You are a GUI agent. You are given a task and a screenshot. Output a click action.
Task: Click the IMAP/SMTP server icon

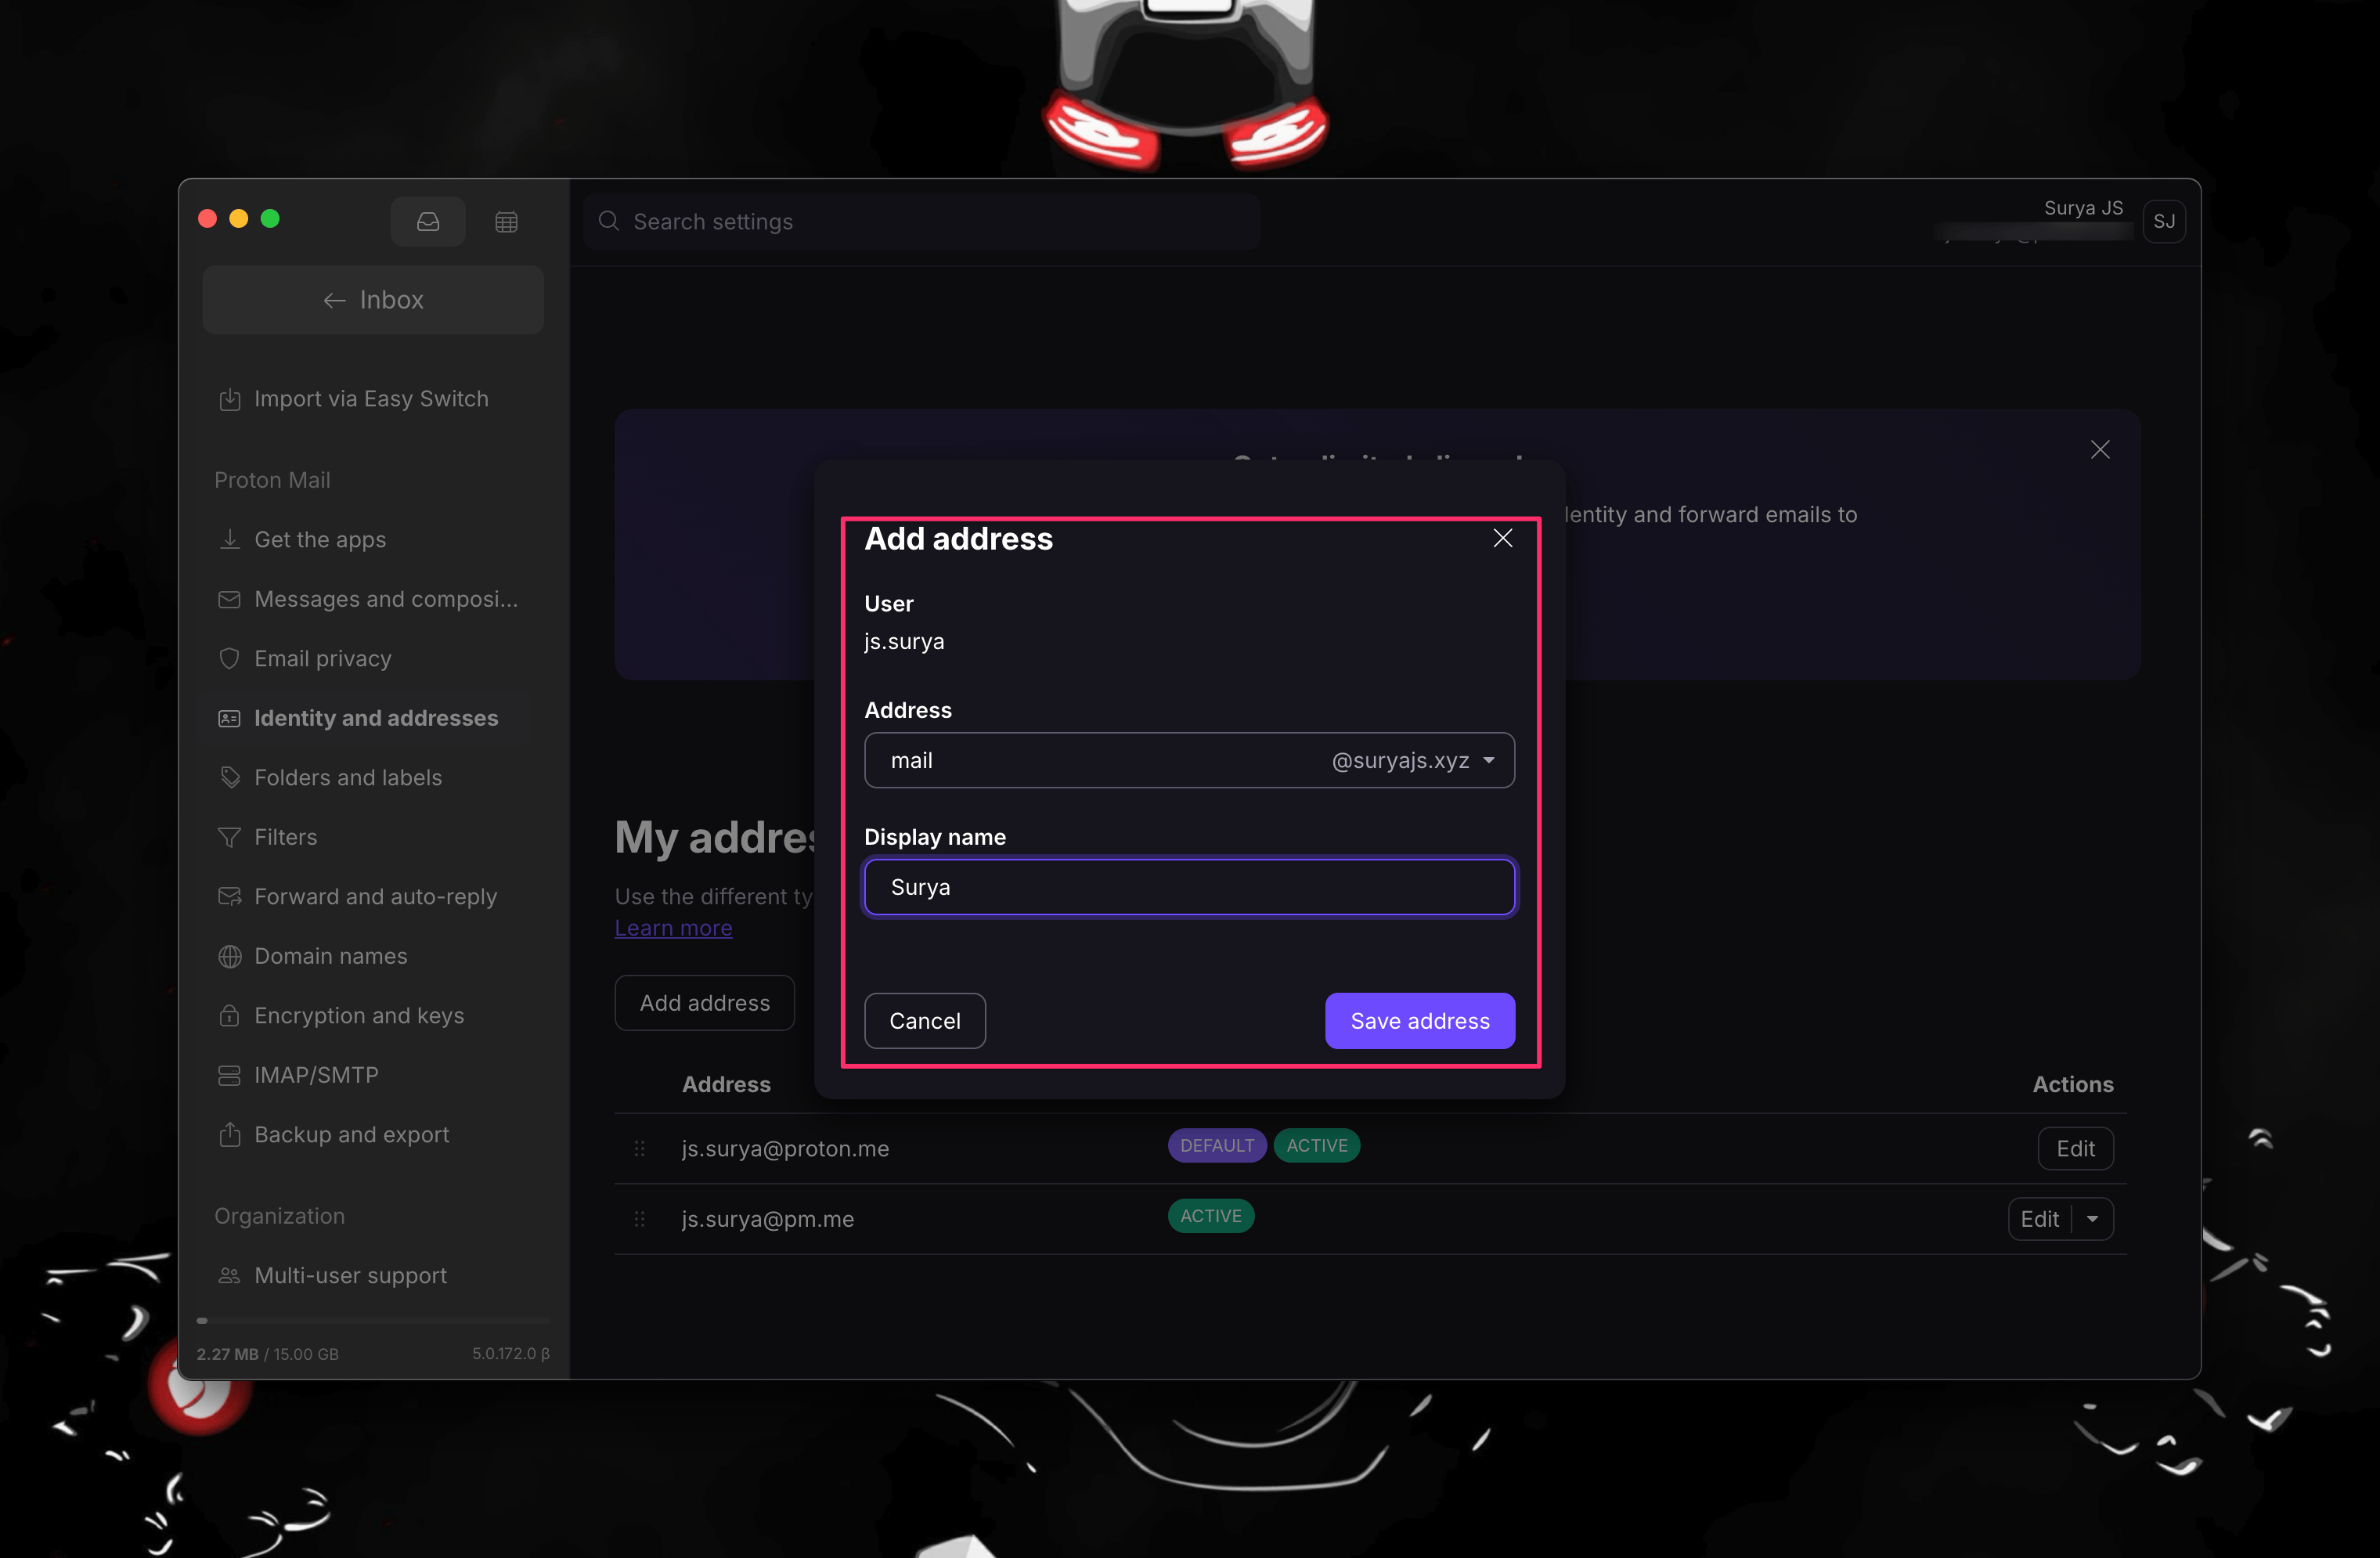230,1075
